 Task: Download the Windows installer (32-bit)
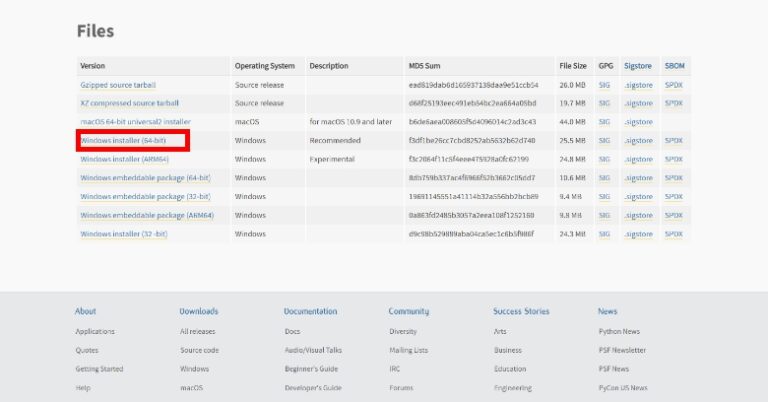click(124, 234)
